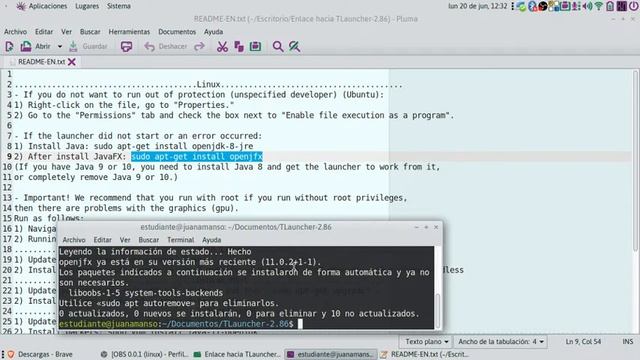The image size is (640, 360).
Task: Switch to estudiante@juanamanso terminal taskbar button
Action: click(x=330, y=354)
